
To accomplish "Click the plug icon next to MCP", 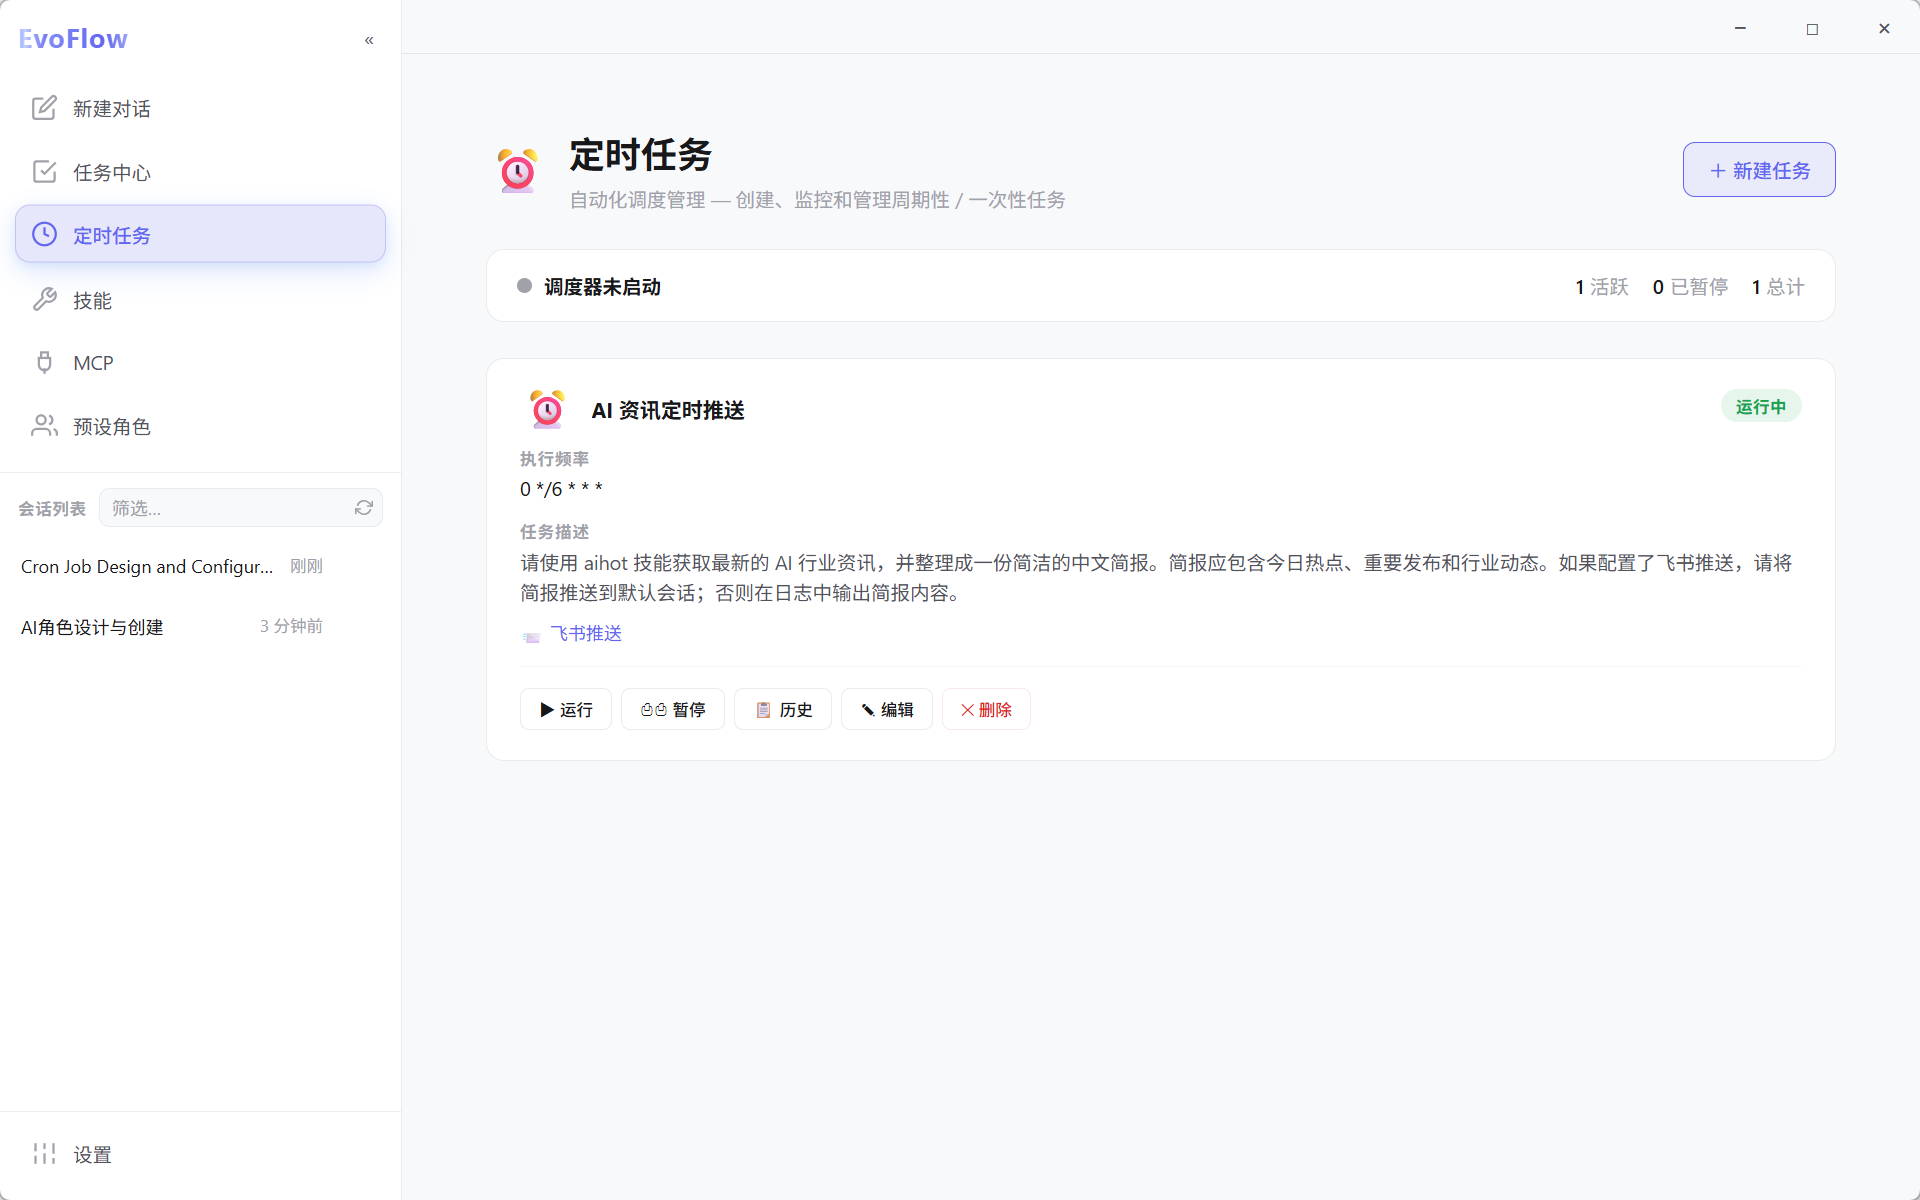I will pyautogui.click(x=44, y=362).
